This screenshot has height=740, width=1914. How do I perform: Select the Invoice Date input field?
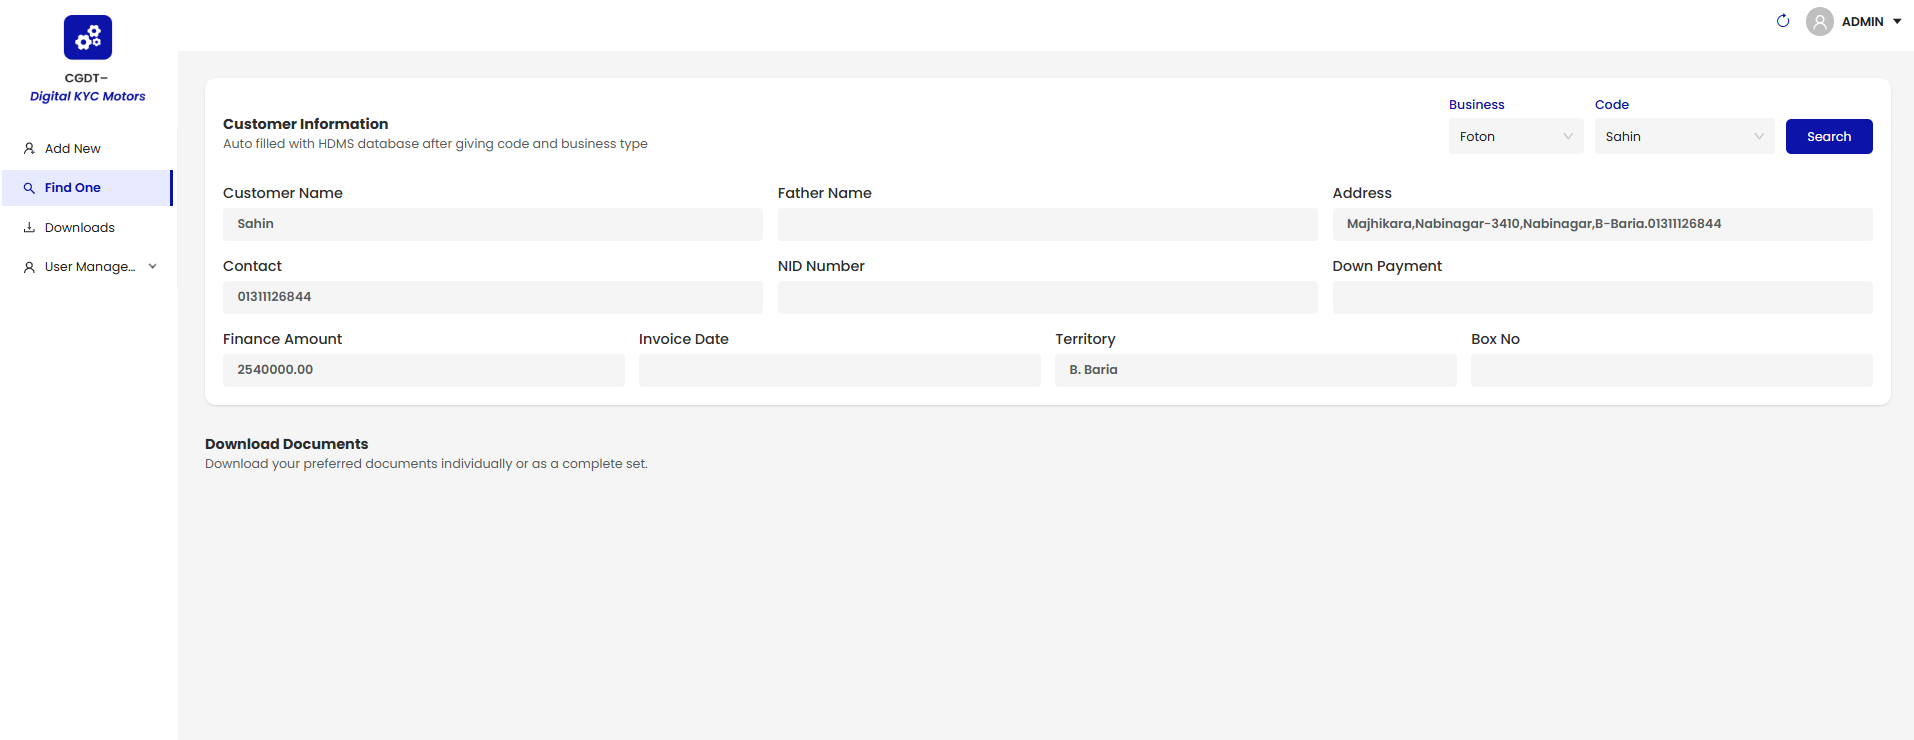839,370
